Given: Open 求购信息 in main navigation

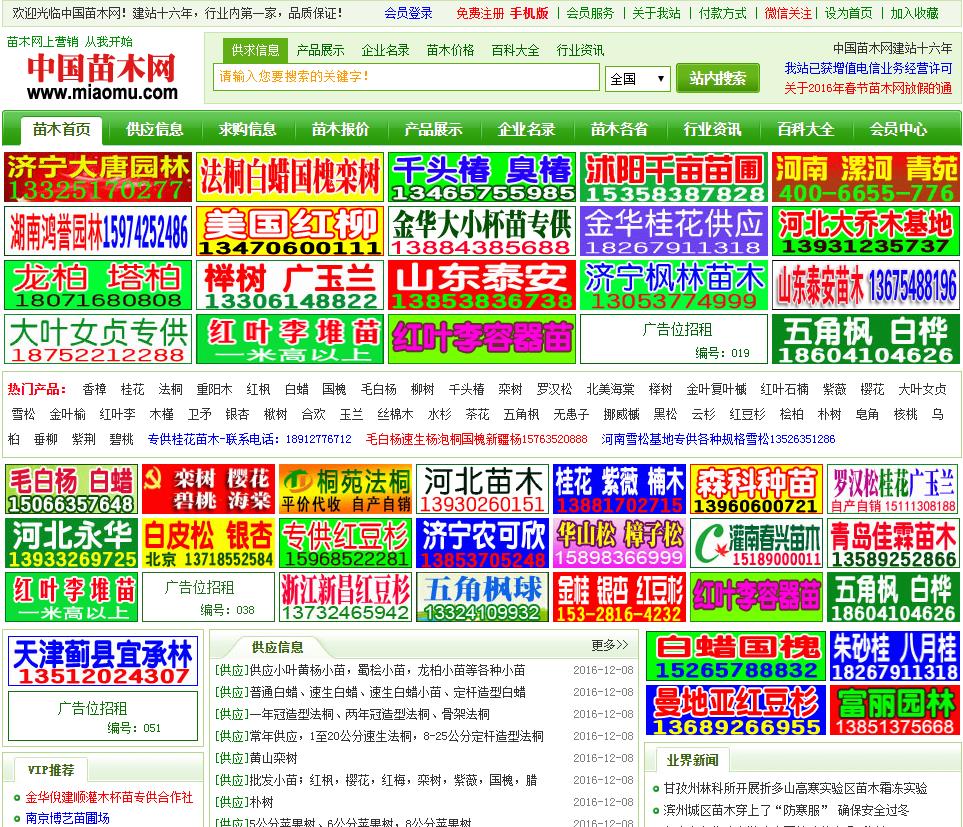Looking at the screenshot, I should click(x=247, y=130).
